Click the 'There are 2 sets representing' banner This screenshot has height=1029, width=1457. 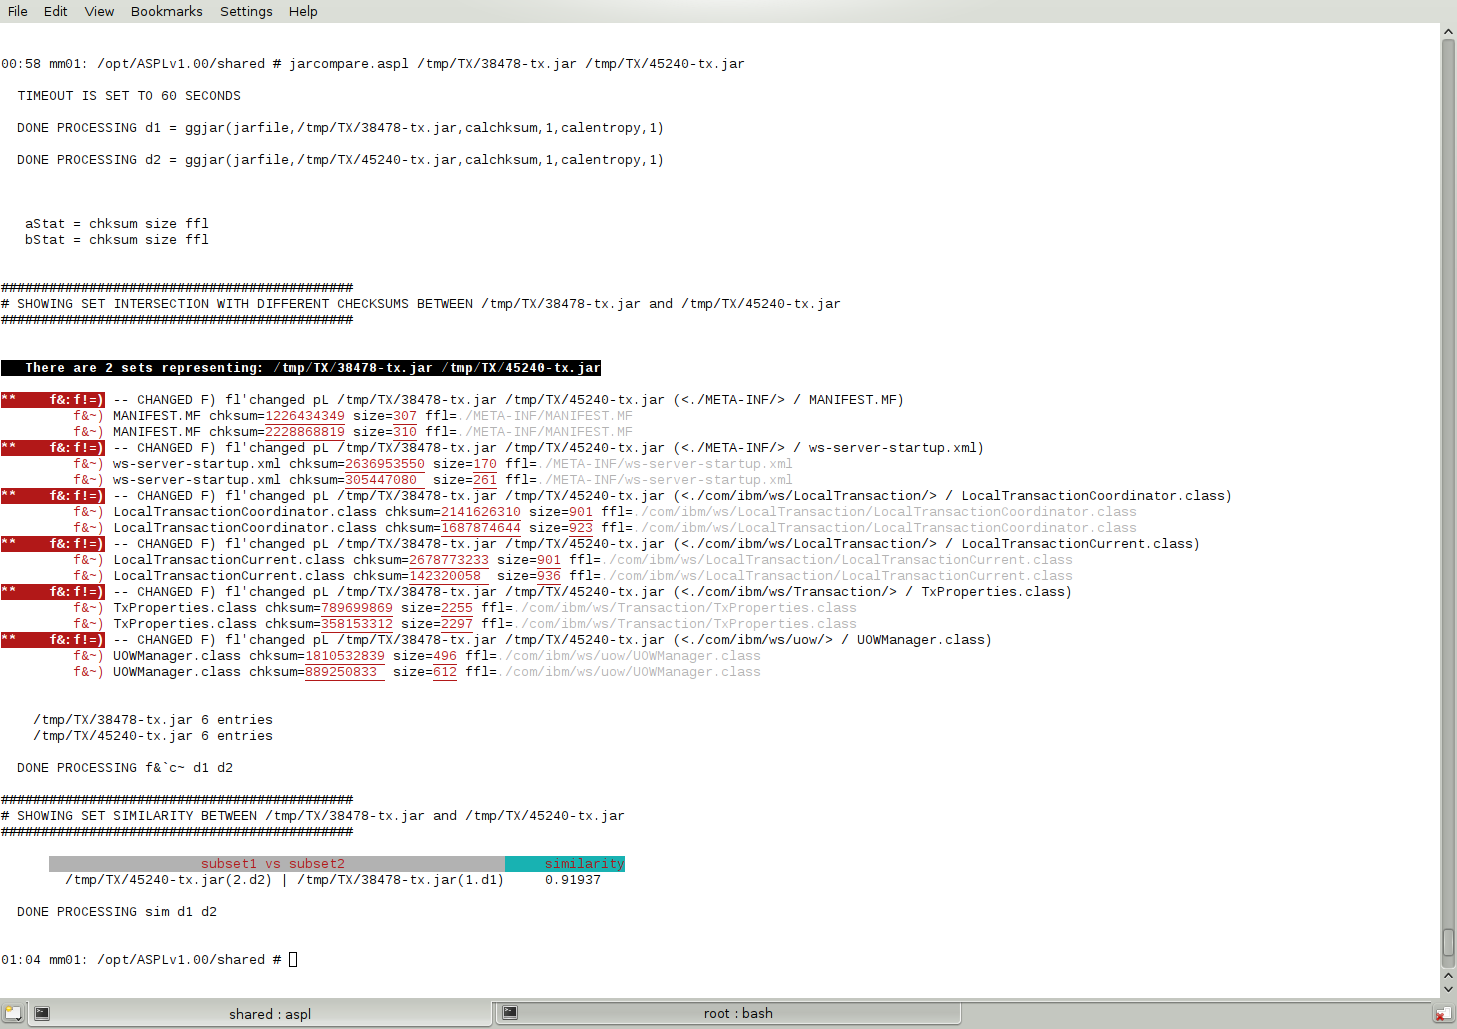[x=301, y=368]
